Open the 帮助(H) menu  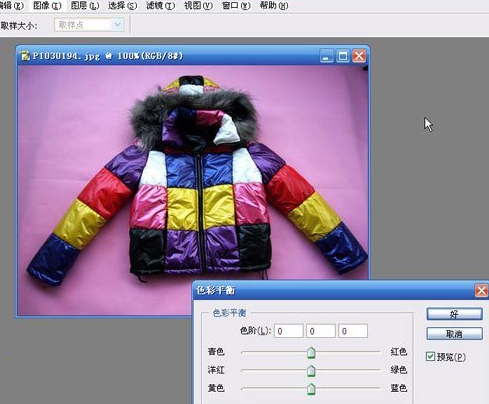point(274,6)
